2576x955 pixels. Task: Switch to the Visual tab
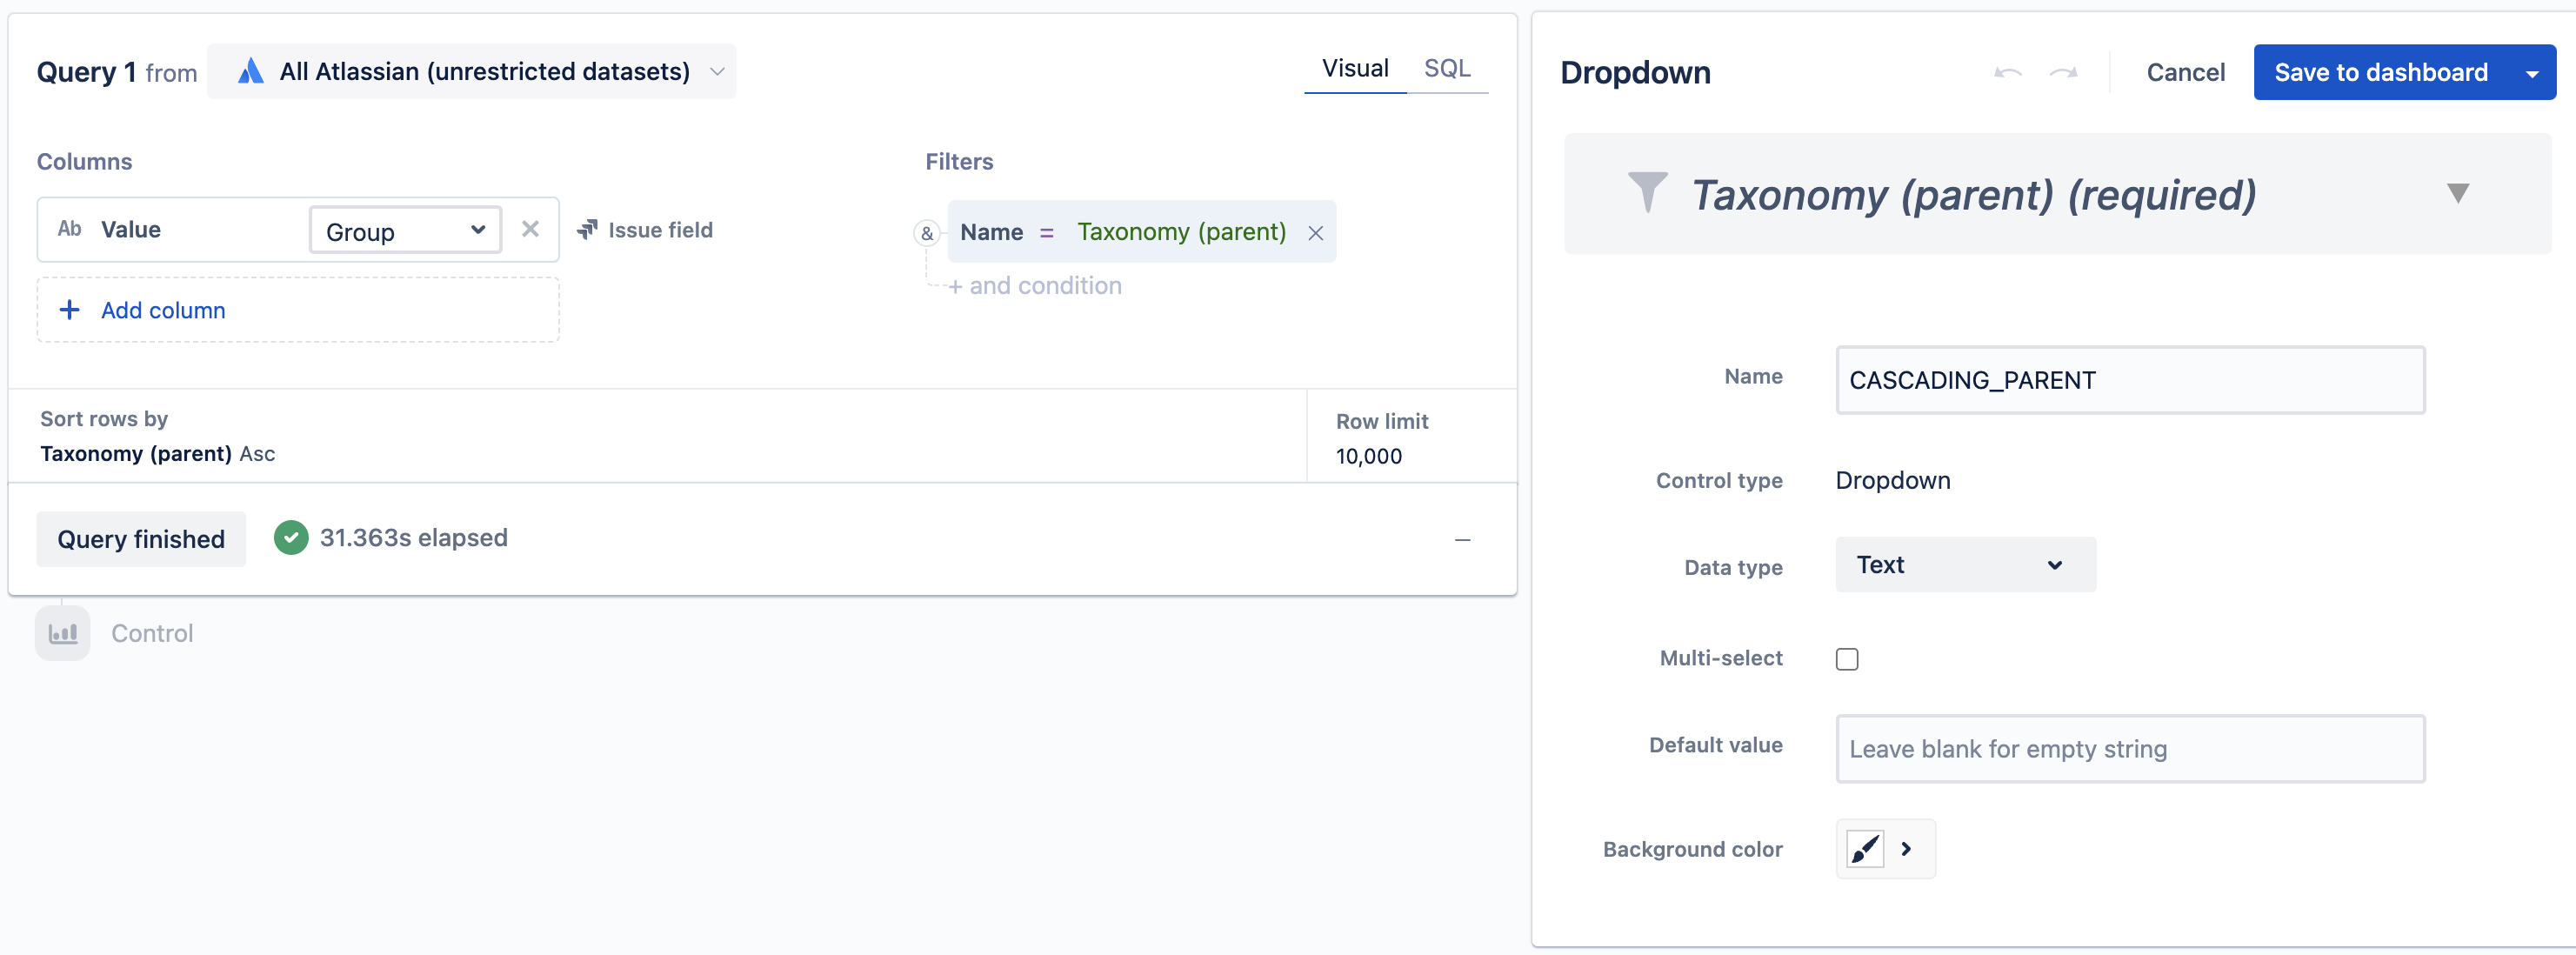click(1354, 69)
